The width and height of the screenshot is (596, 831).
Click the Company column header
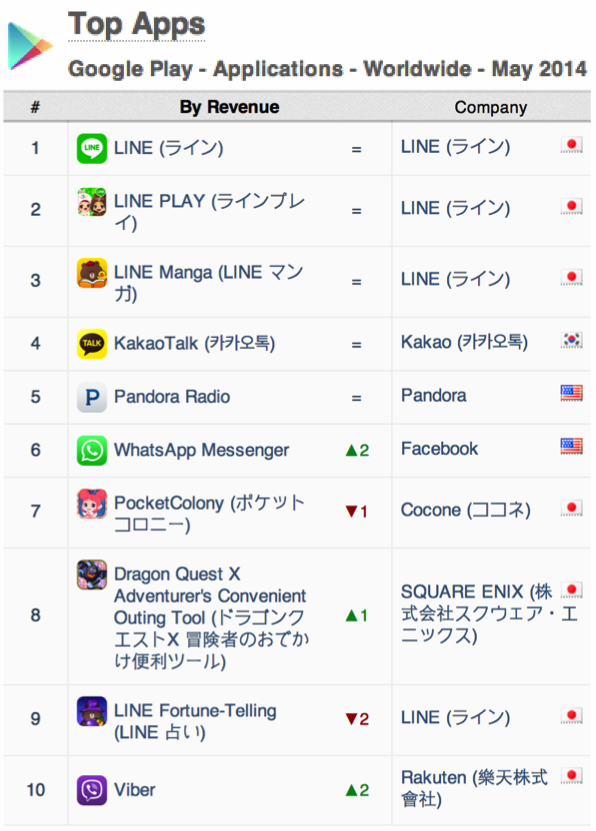(x=491, y=108)
